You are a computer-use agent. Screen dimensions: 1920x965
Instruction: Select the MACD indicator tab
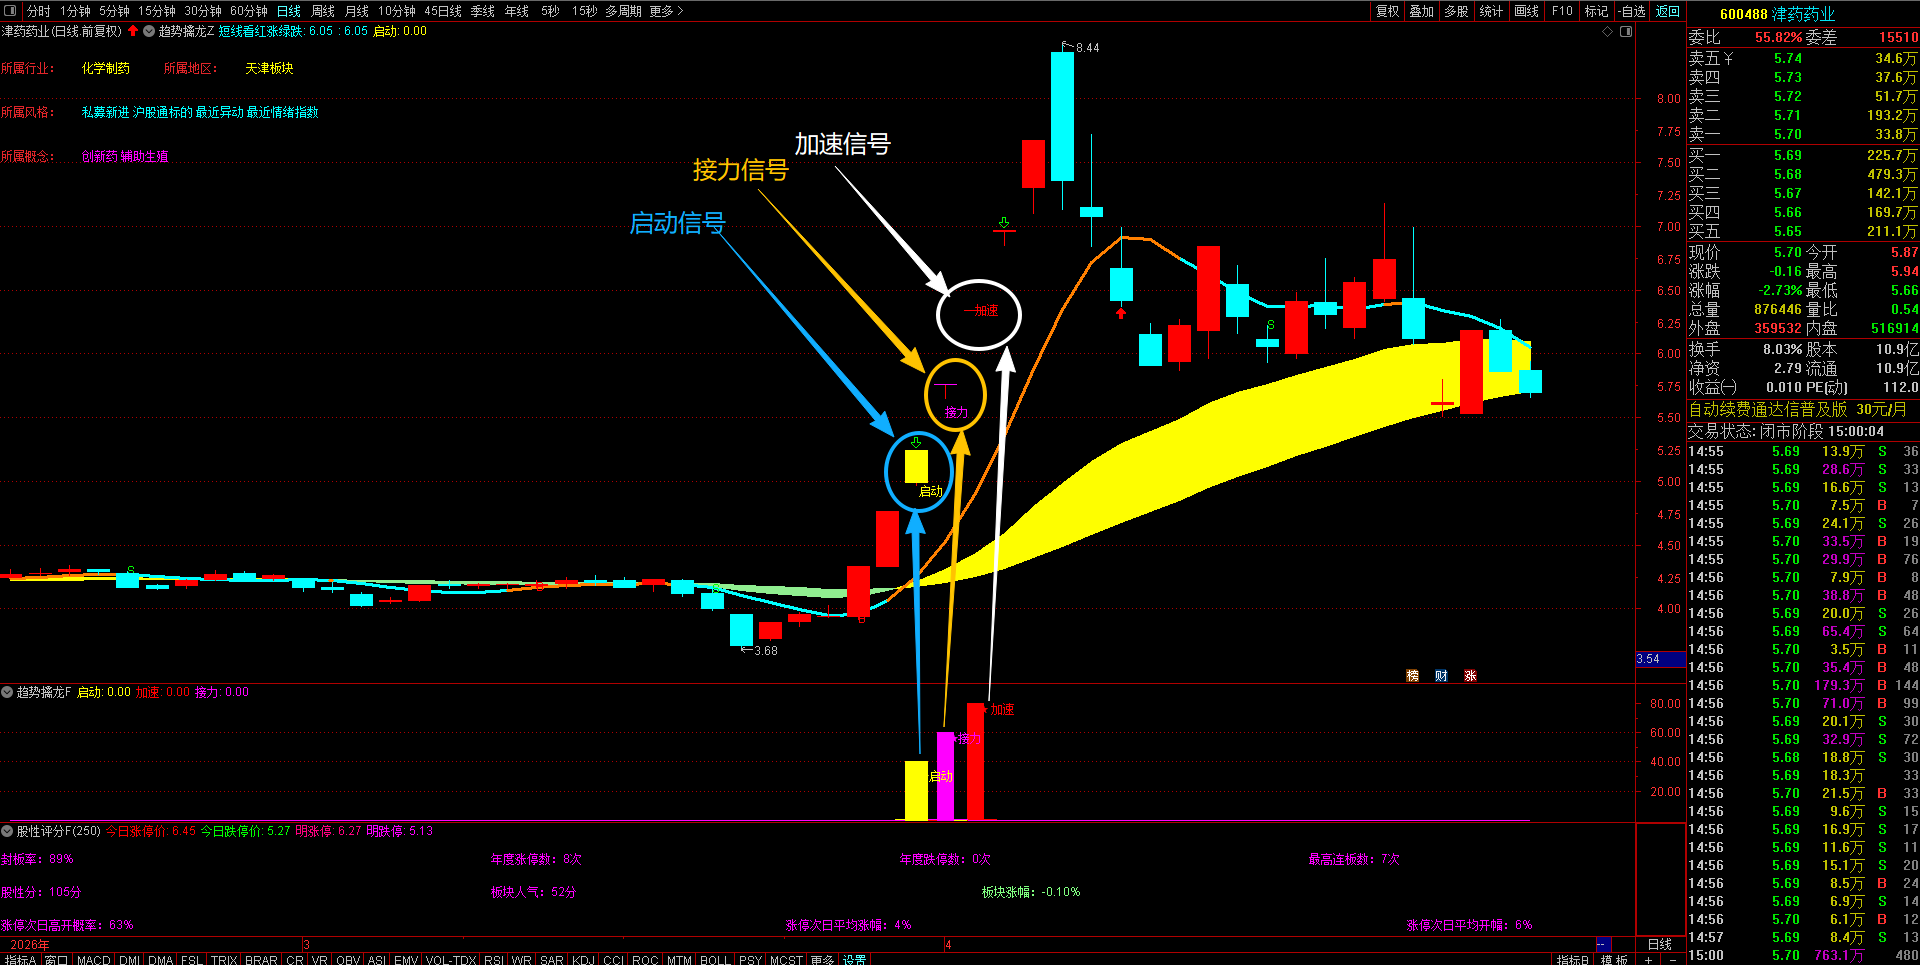[x=94, y=959]
